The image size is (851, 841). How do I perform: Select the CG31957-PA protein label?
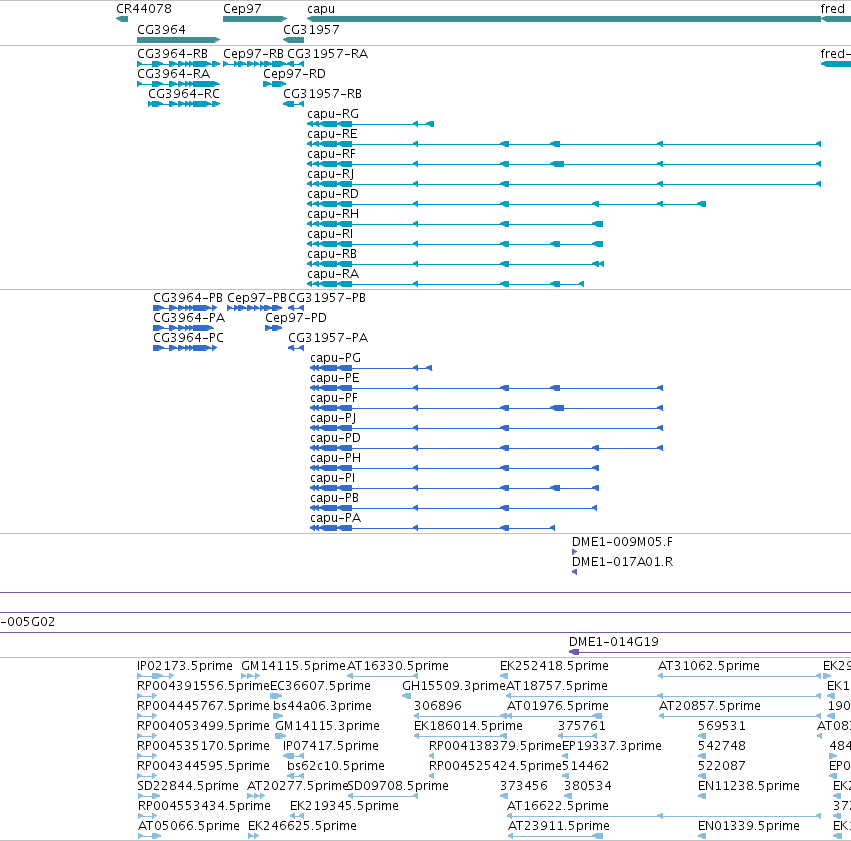click(328, 338)
